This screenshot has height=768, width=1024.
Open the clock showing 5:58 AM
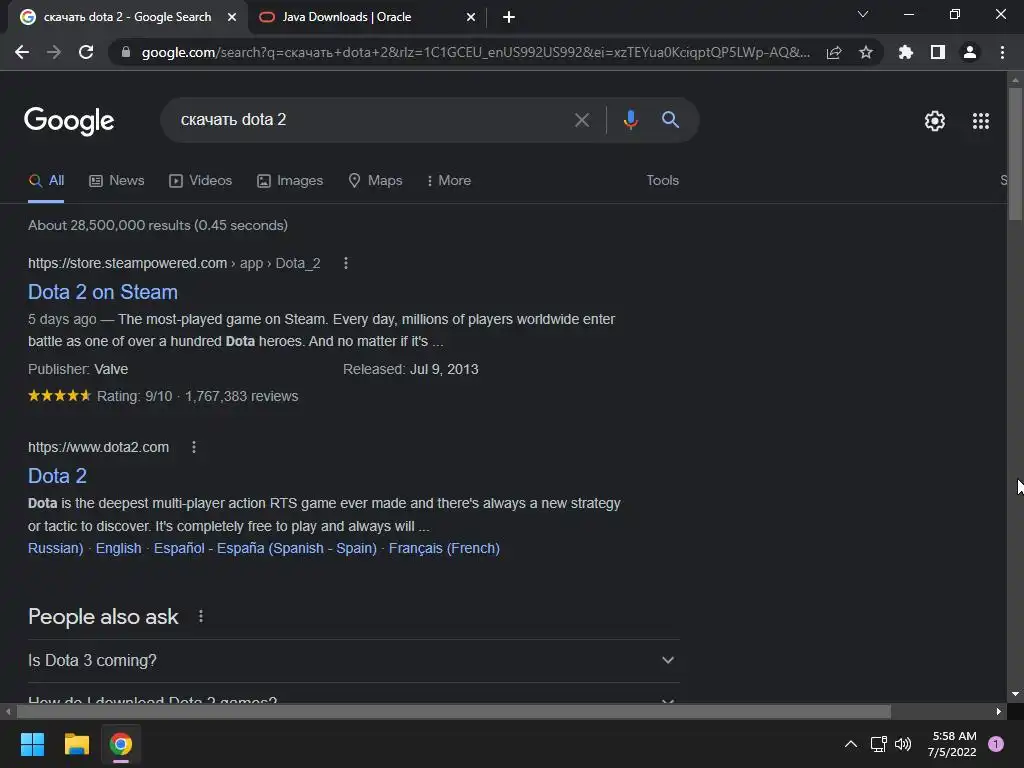pos(952,744)
